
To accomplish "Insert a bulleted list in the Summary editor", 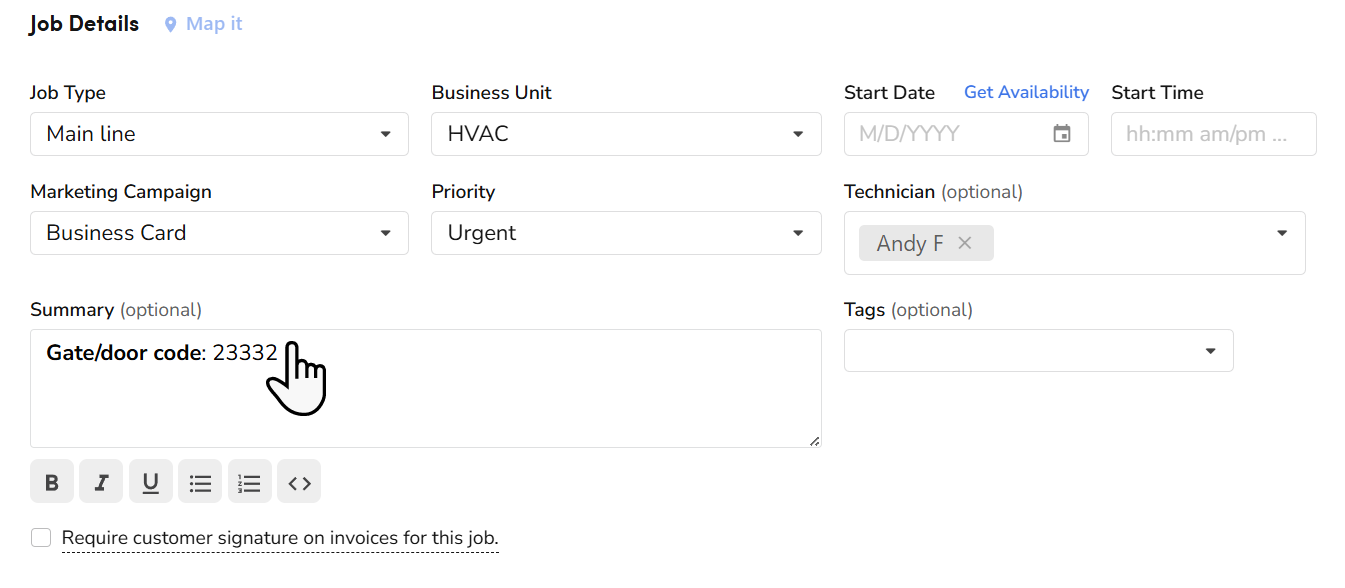I will tap(200, 481).
